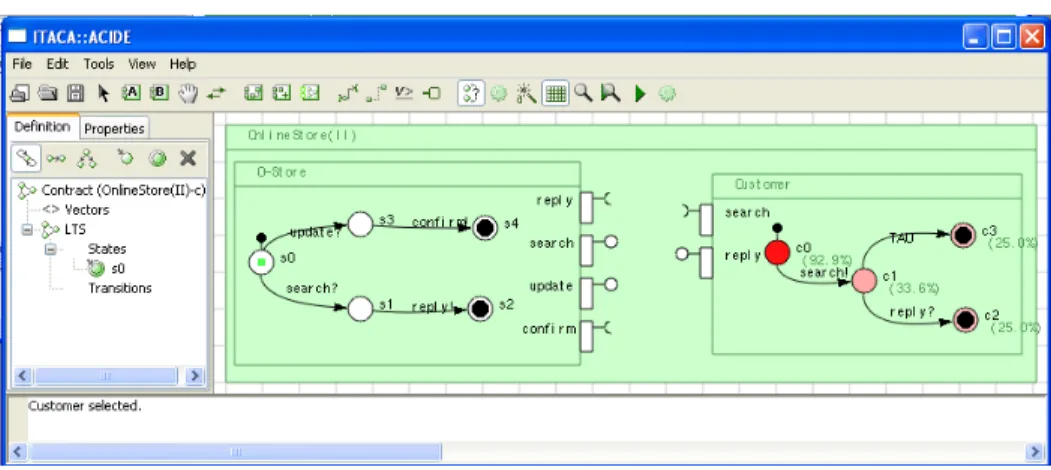This screenshot has width=1051, height=470.
Task: Click the port connector toolbar icon
Action: pos(432,93)
